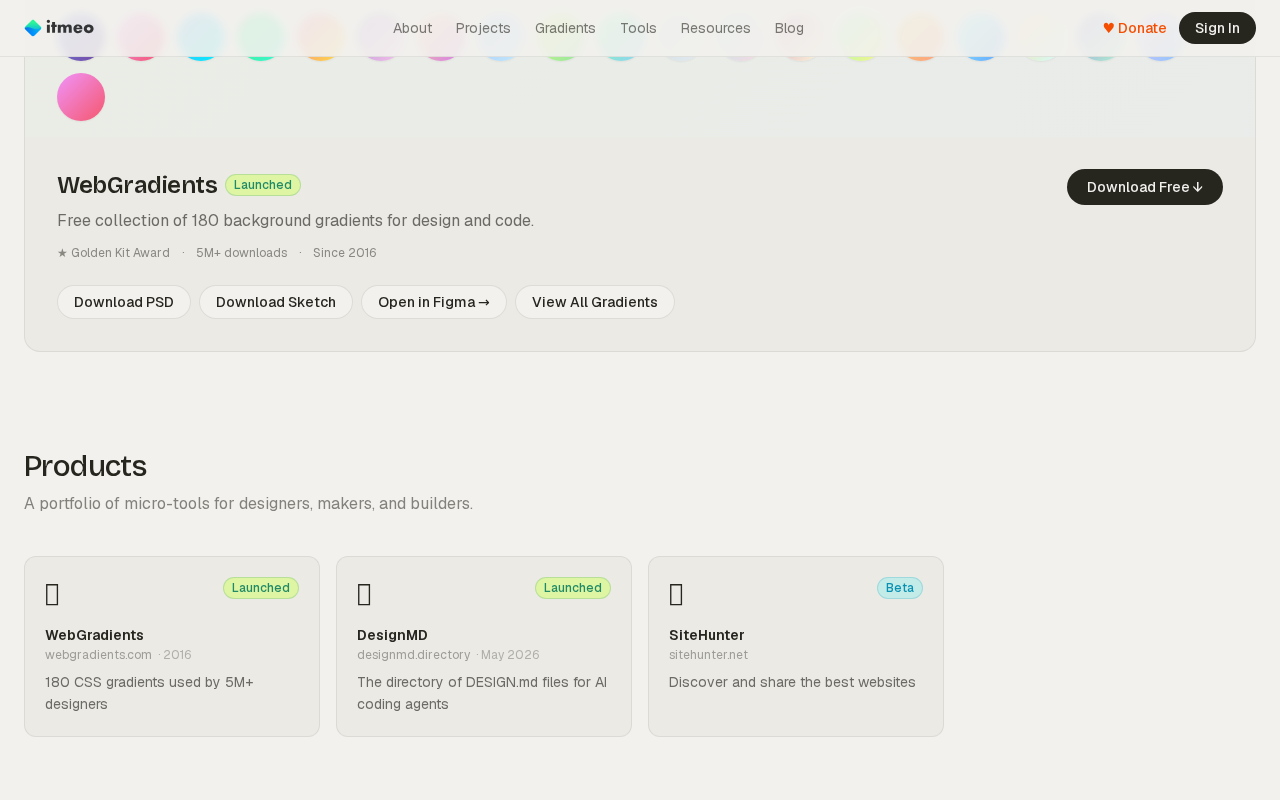Click Download Free button
The height and width of the screenshot is (800, 1280).
[1144, 187]
